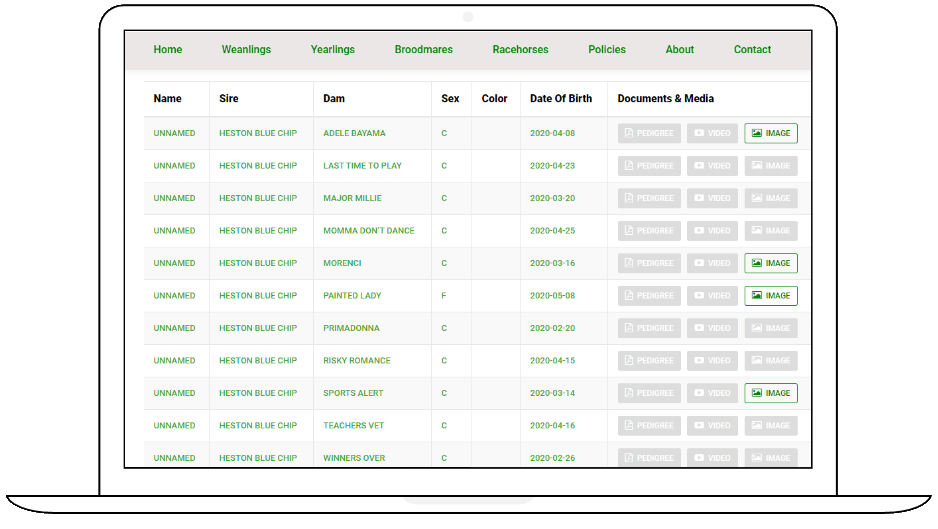Click Pedigree button in Primadonna row
Viewport: 938px width, 529px height.
(x=649, y=328)
